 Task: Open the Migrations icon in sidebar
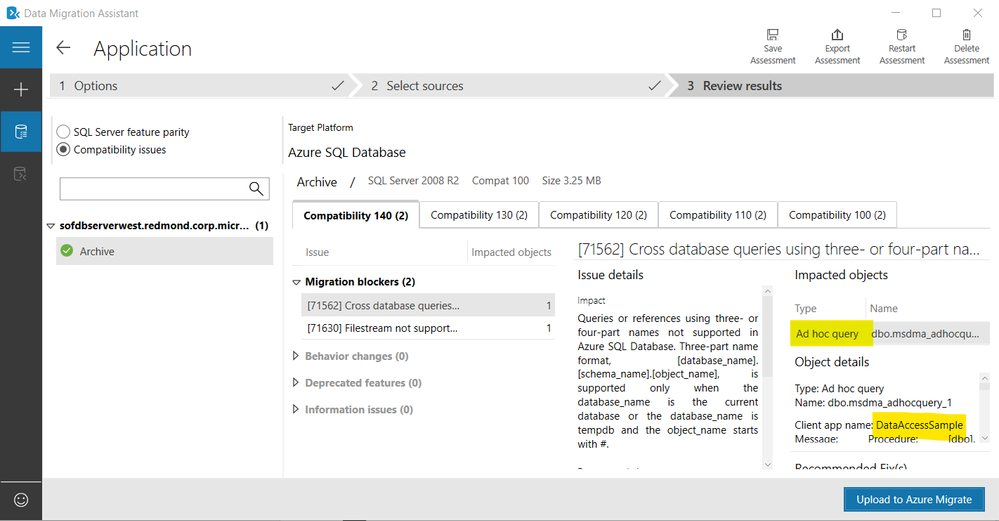click(x=21, y=174)
